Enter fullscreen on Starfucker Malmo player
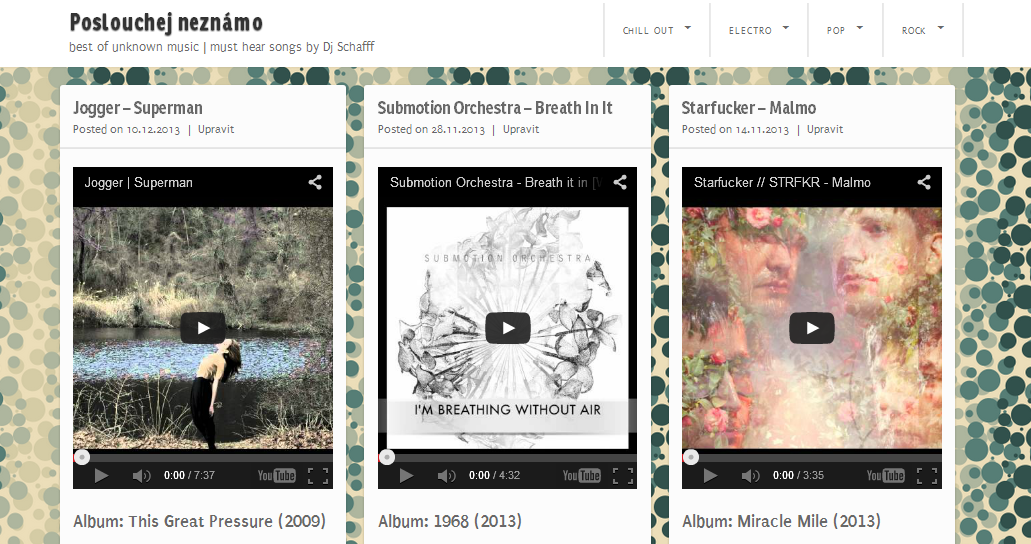The height and width of the screenshot is (544, 1031). click(x=927, y=476)
